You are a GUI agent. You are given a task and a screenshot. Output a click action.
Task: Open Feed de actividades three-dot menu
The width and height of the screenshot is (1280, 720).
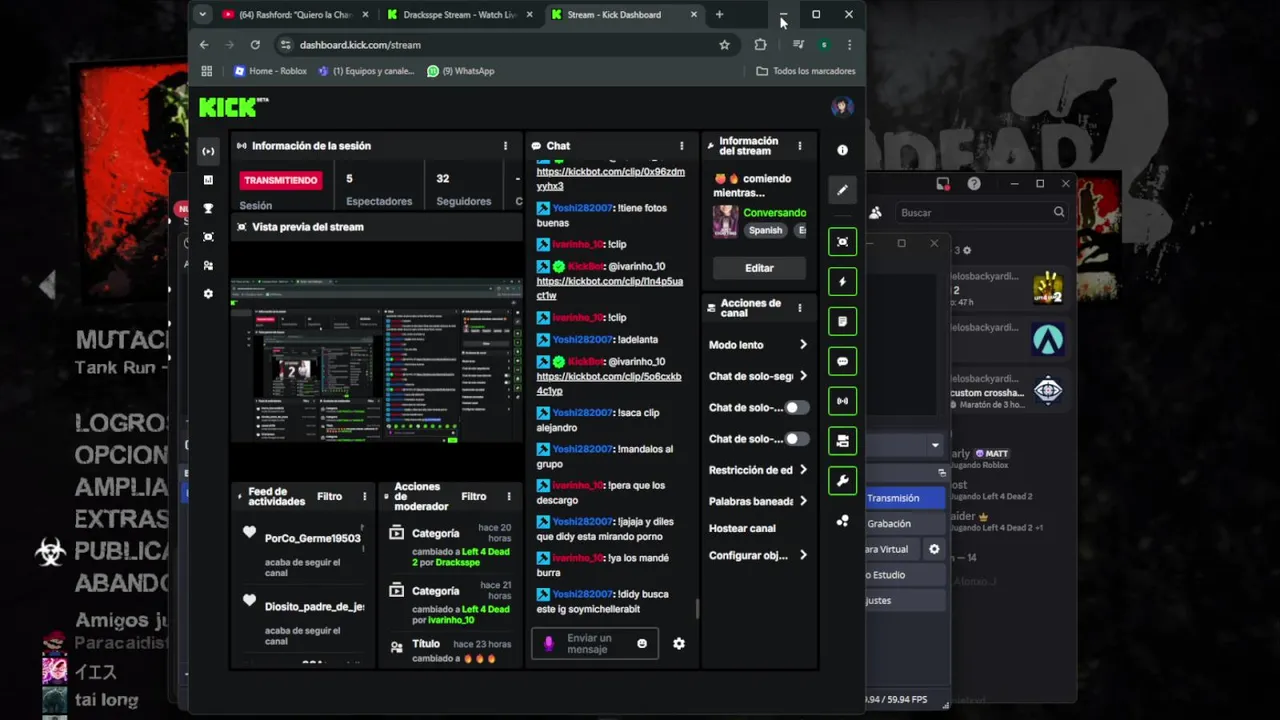[364, 496]
